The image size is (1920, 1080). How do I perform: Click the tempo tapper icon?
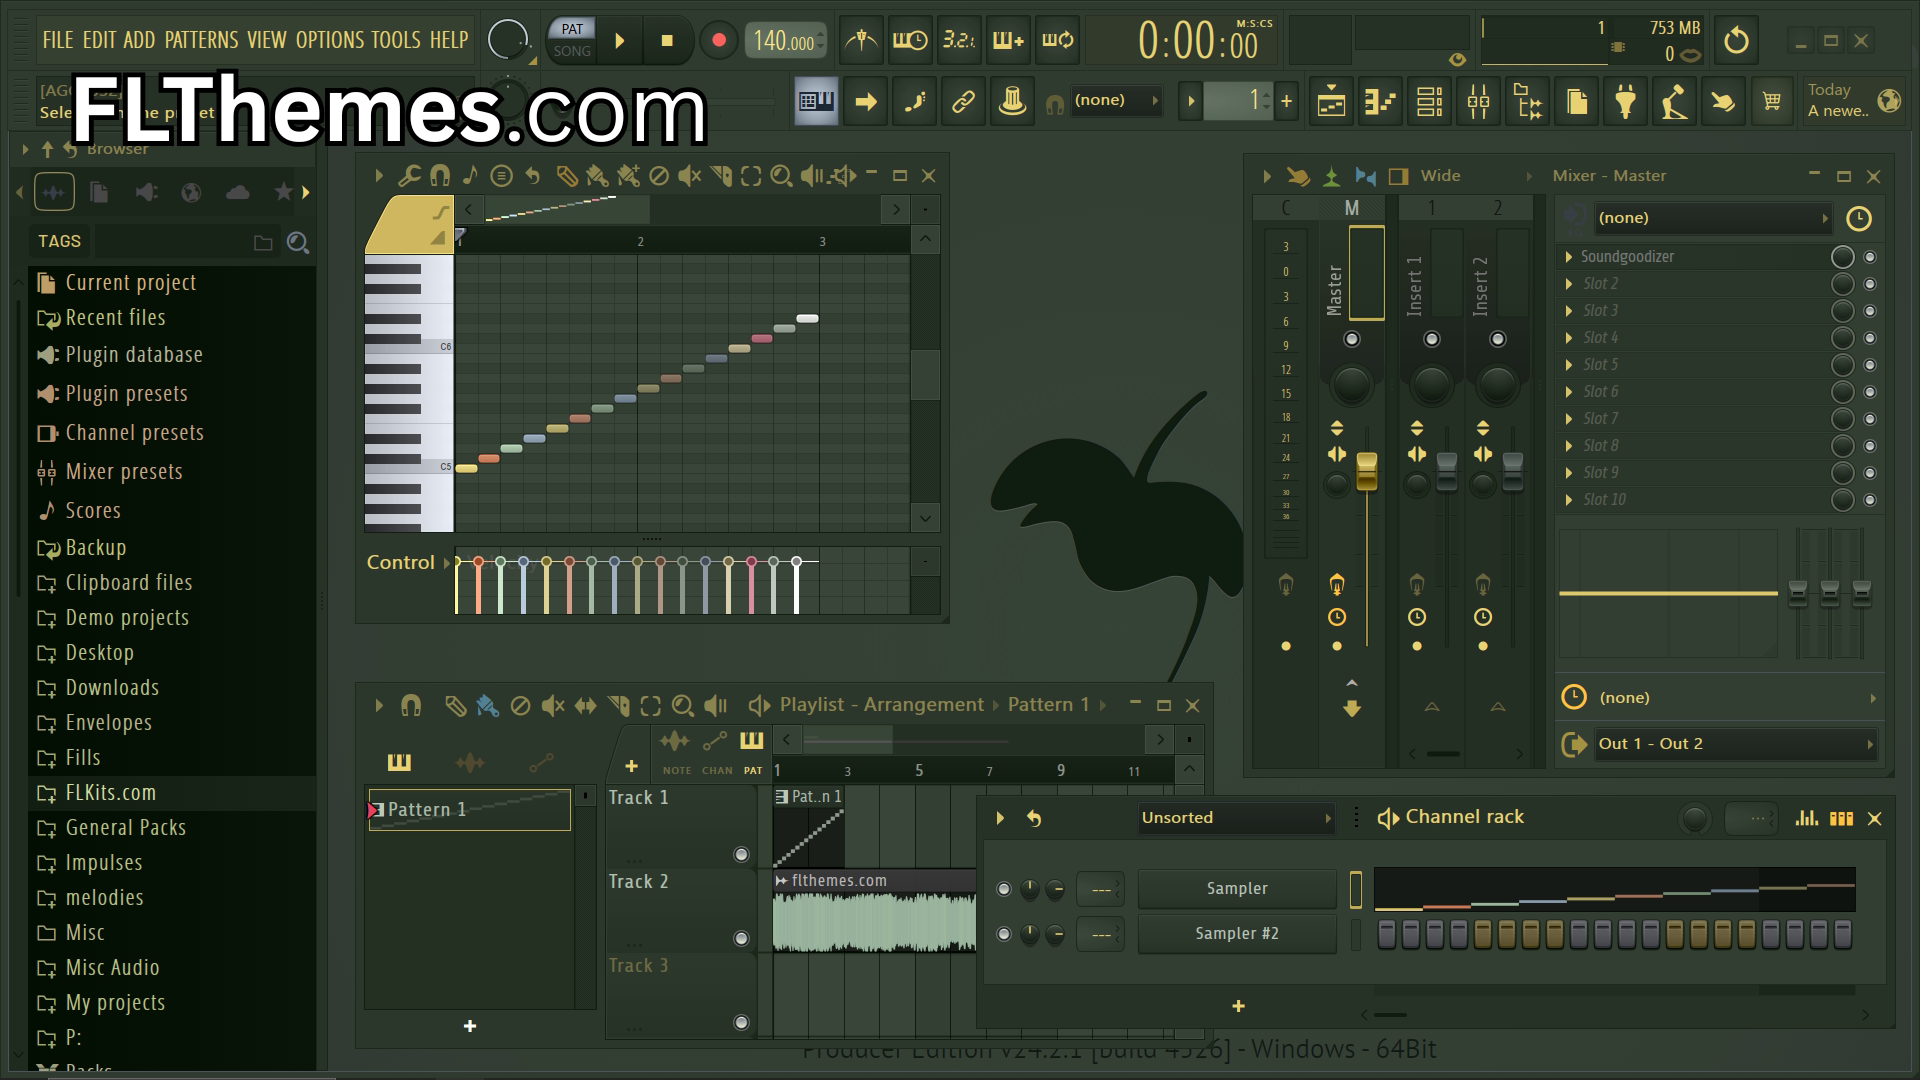pos(1674,101)
